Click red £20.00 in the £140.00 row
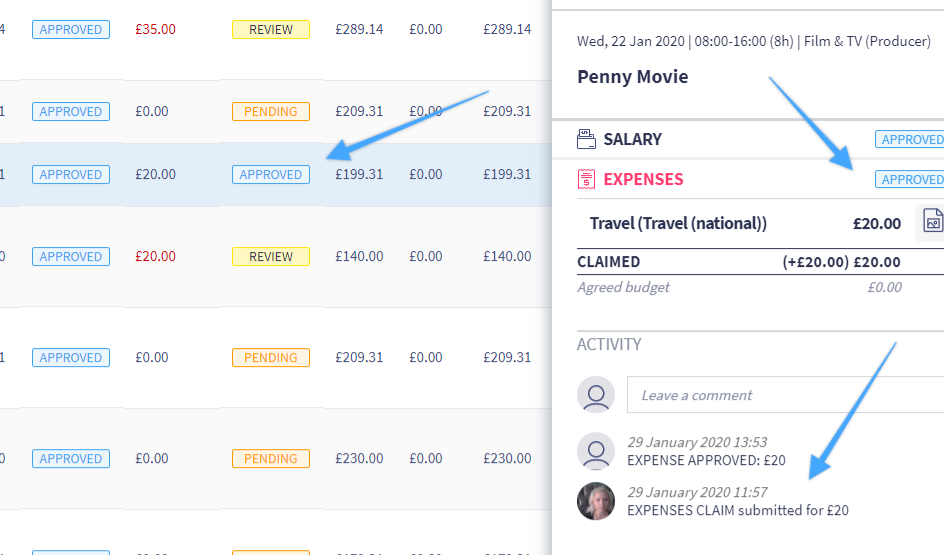Image resolution: width=944 pixels, height=555 pixels. click(155, 257)
